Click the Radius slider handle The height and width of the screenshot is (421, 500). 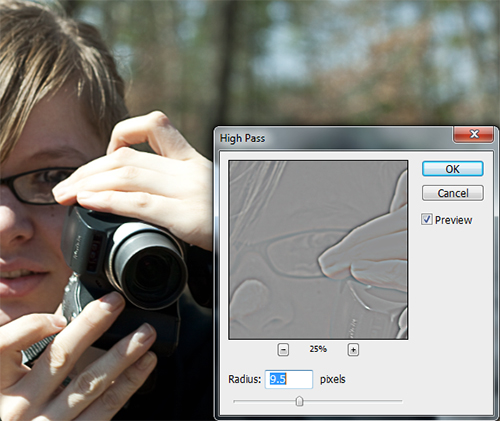[x=299, y=401]
